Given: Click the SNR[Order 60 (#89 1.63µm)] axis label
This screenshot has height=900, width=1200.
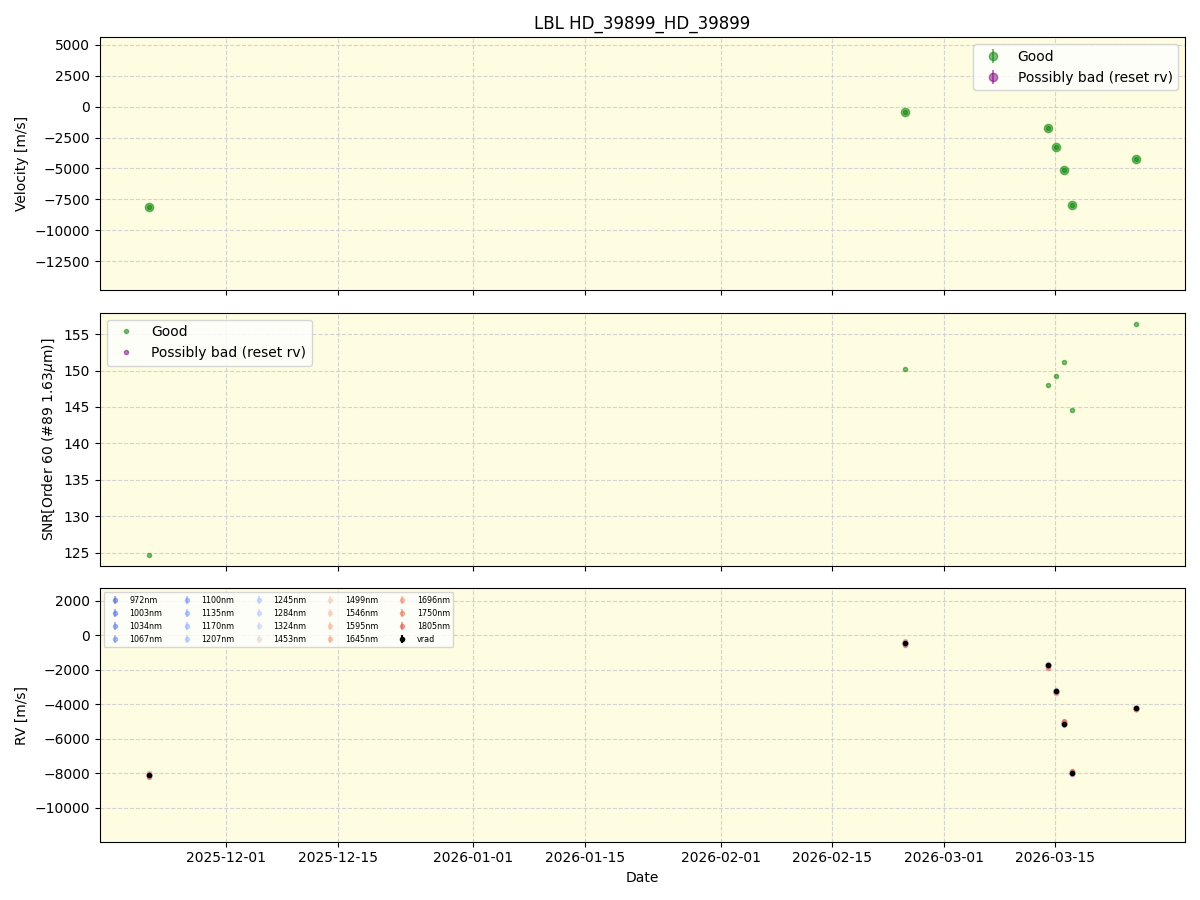Looking at the screenshot, I should [48, 439].
